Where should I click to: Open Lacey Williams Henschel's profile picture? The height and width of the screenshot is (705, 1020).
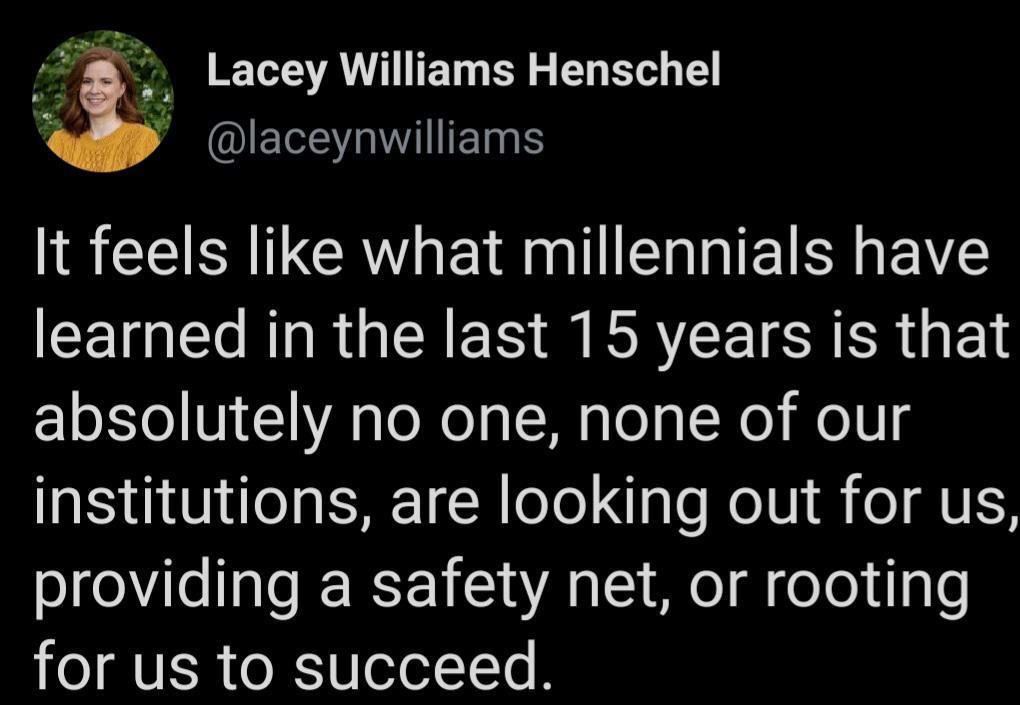[102, 102]
